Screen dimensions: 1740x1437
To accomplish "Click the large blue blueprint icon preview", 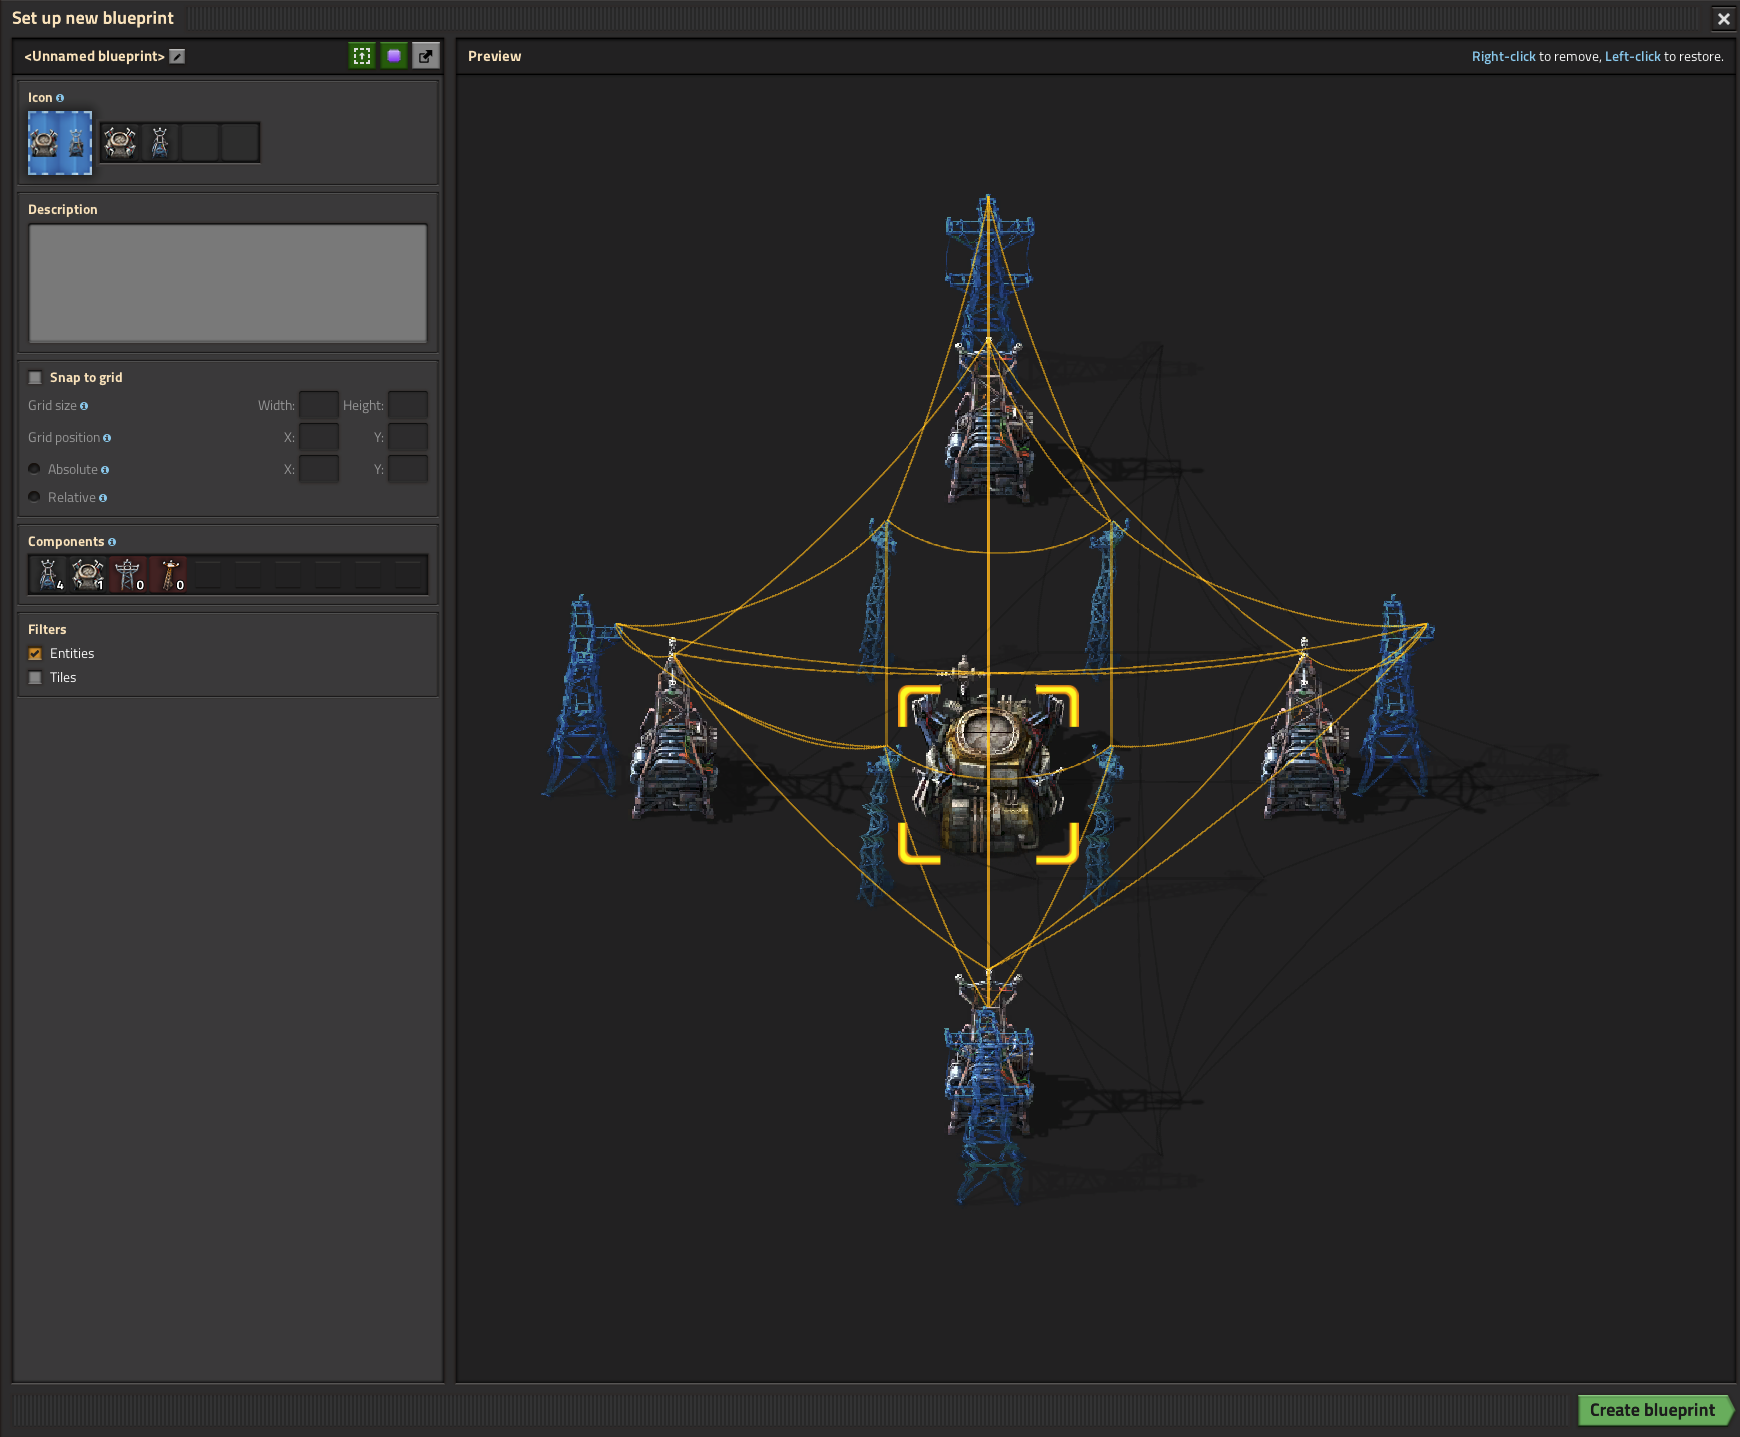I will tap(60, 143).
